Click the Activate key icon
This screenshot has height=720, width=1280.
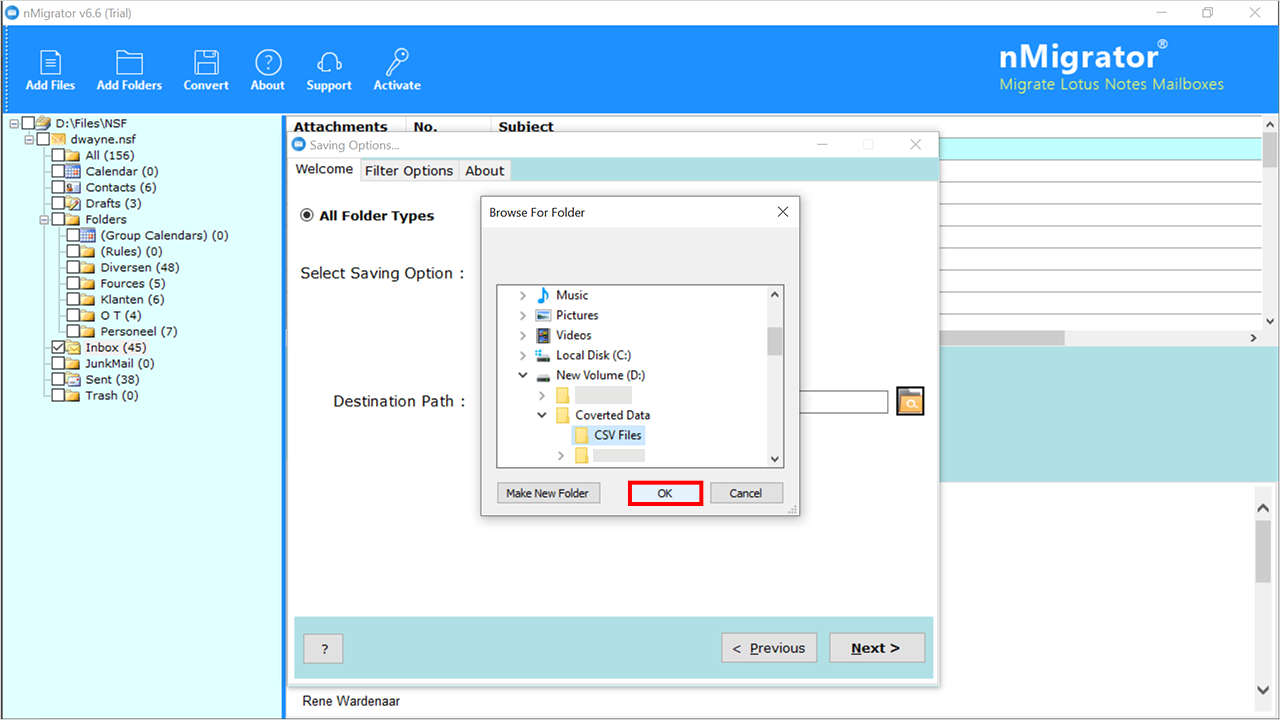[x=397, y=62]
